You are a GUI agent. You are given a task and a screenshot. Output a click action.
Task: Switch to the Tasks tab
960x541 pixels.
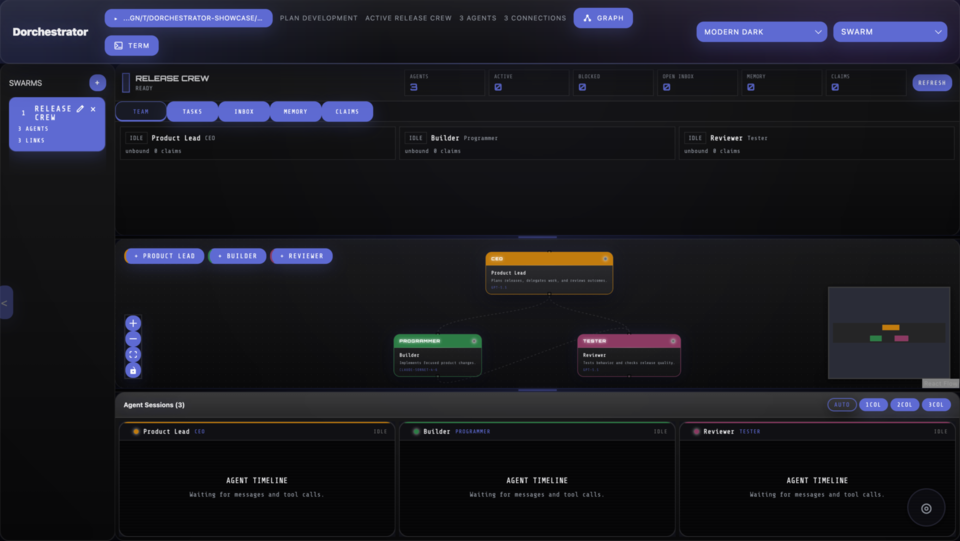pos(192,111)
